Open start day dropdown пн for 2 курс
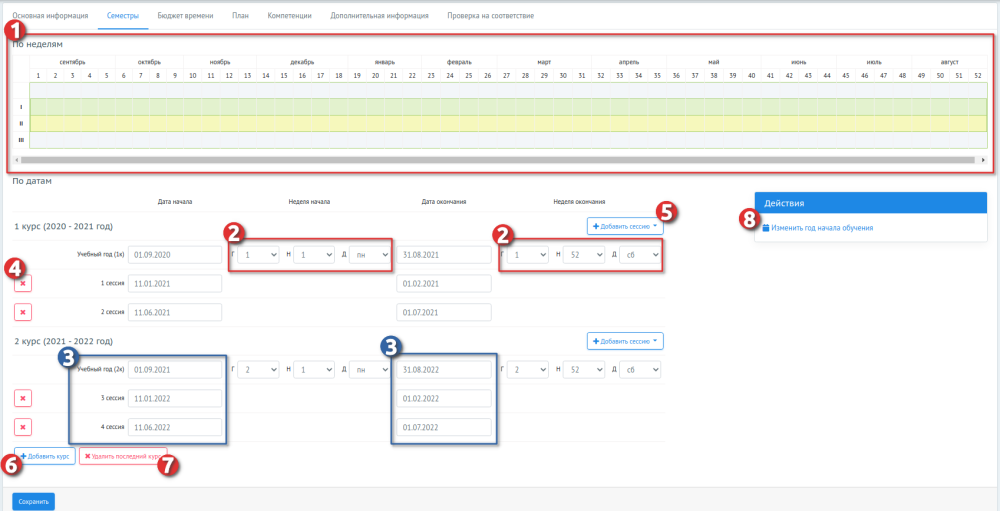 [370, 369]
